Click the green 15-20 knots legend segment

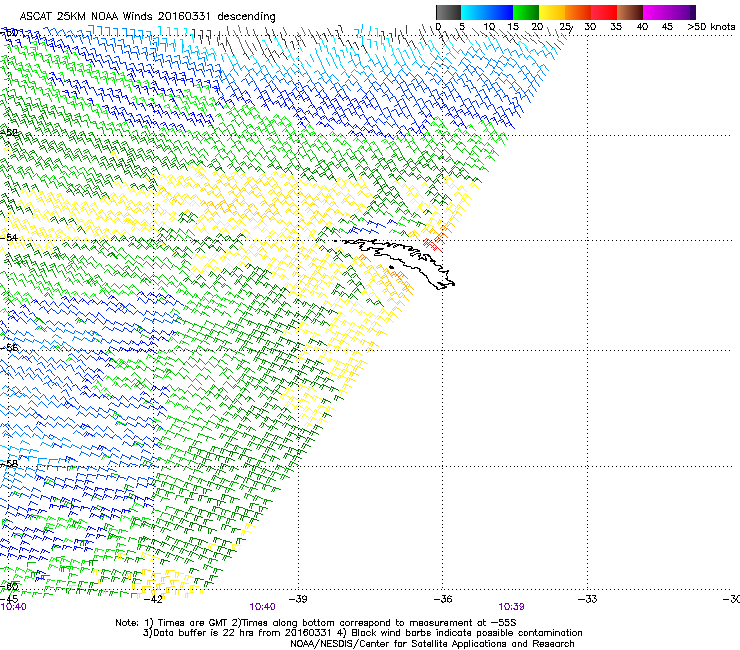point(526,12)
